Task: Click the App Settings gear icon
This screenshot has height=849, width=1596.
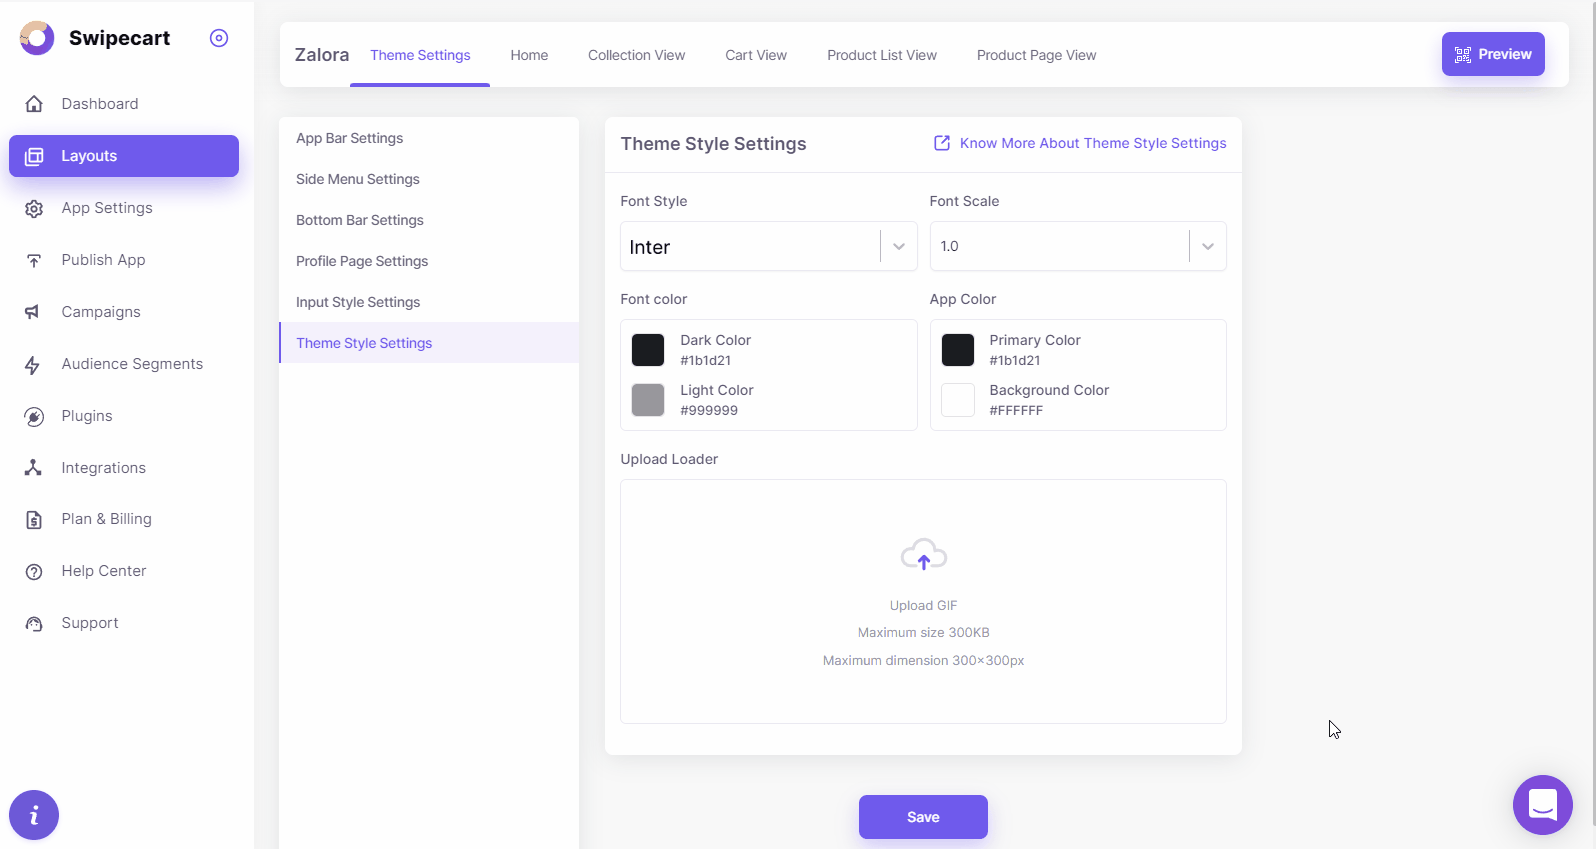Action: [34, 208]
